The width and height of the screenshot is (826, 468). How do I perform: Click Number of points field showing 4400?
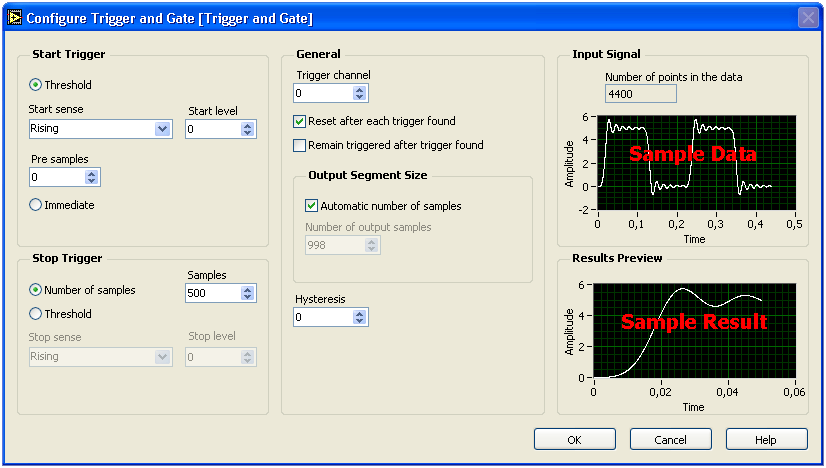tap(641, 94)
